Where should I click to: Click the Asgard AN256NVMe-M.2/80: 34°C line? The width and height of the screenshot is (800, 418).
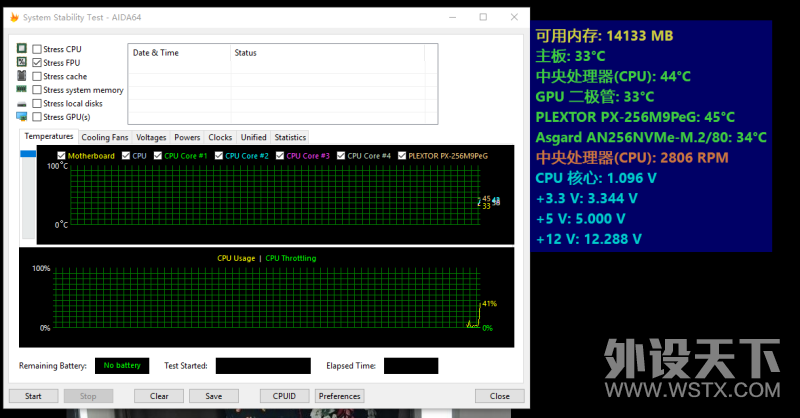651,137
